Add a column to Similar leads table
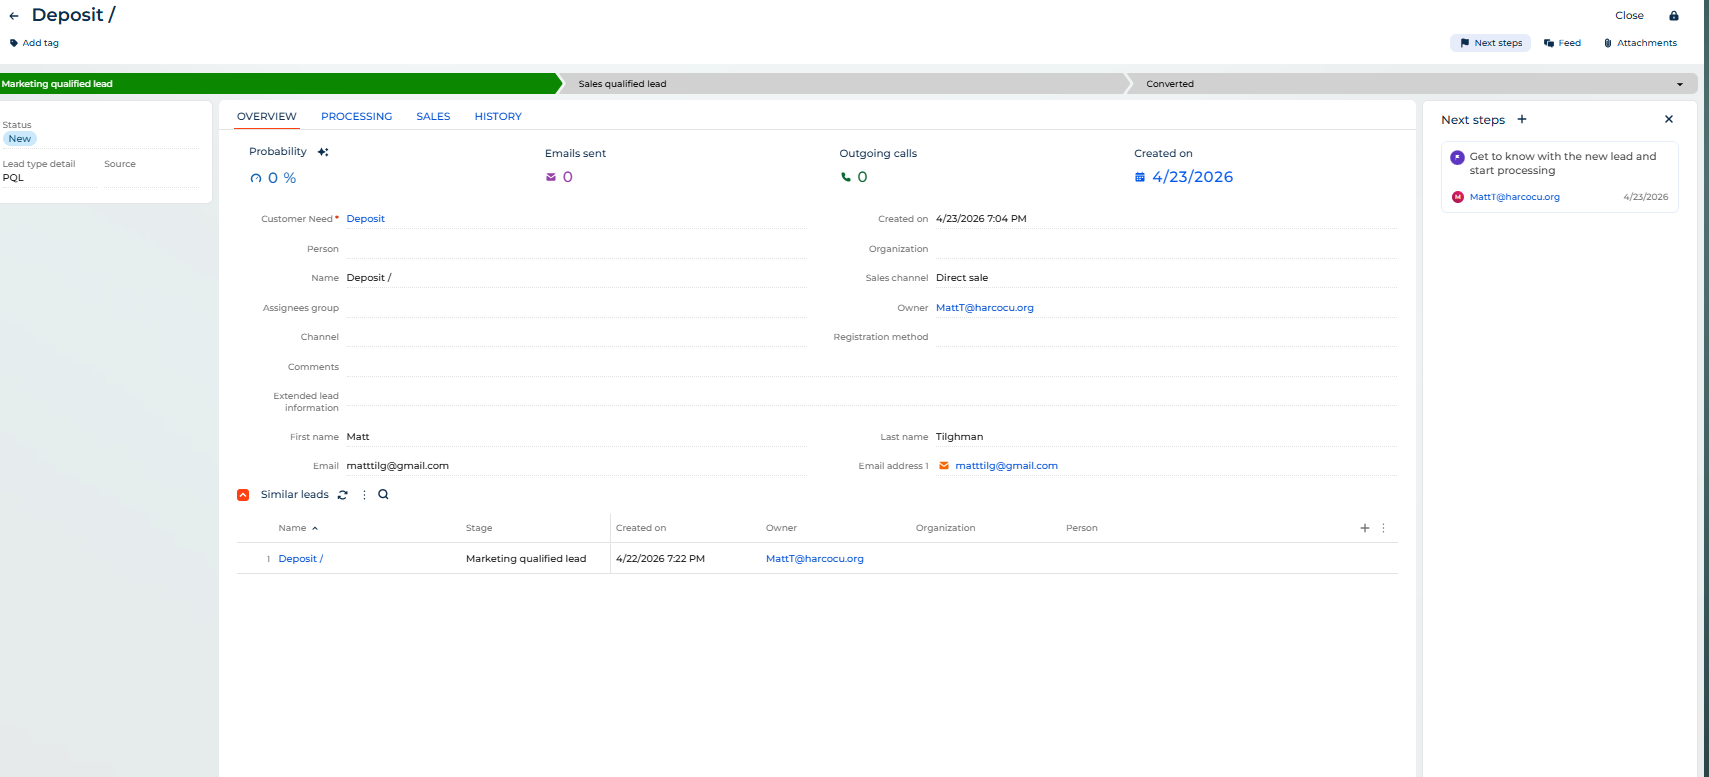Image resolution: width=1709 pixels, height=777 pixels. click(1364, 528)
